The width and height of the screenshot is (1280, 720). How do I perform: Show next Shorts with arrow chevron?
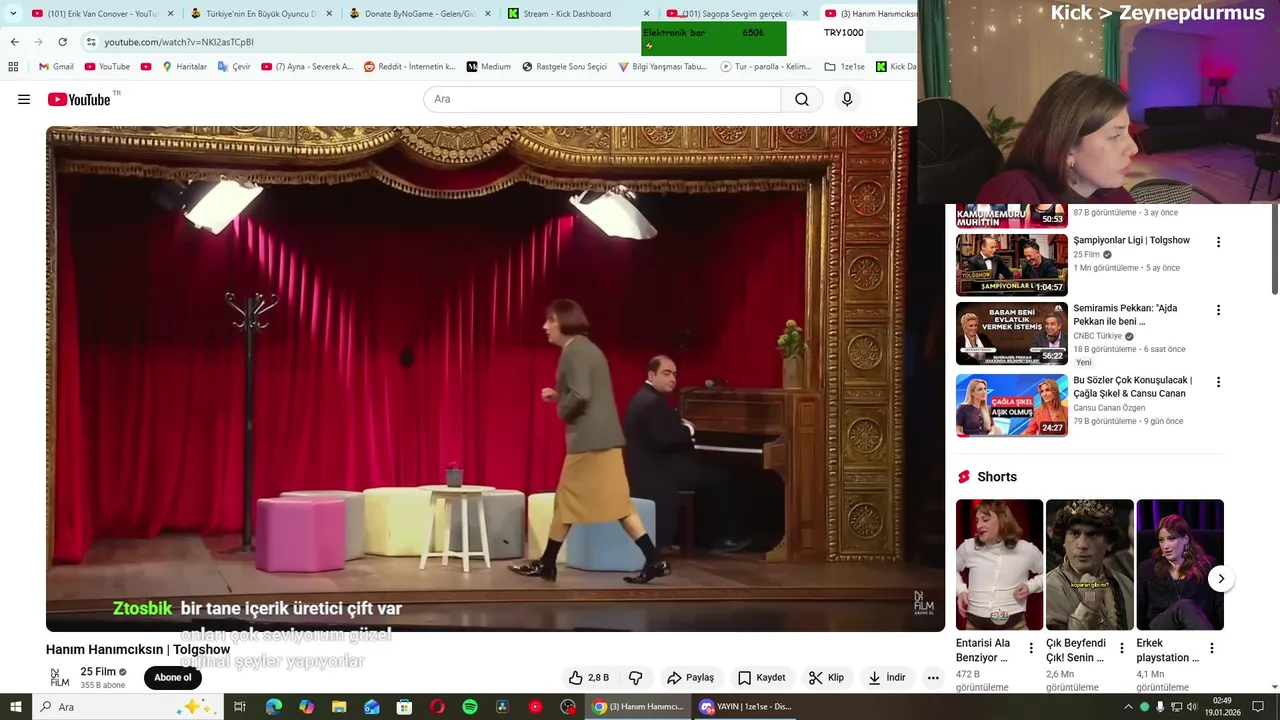(x=1221, y=579)
